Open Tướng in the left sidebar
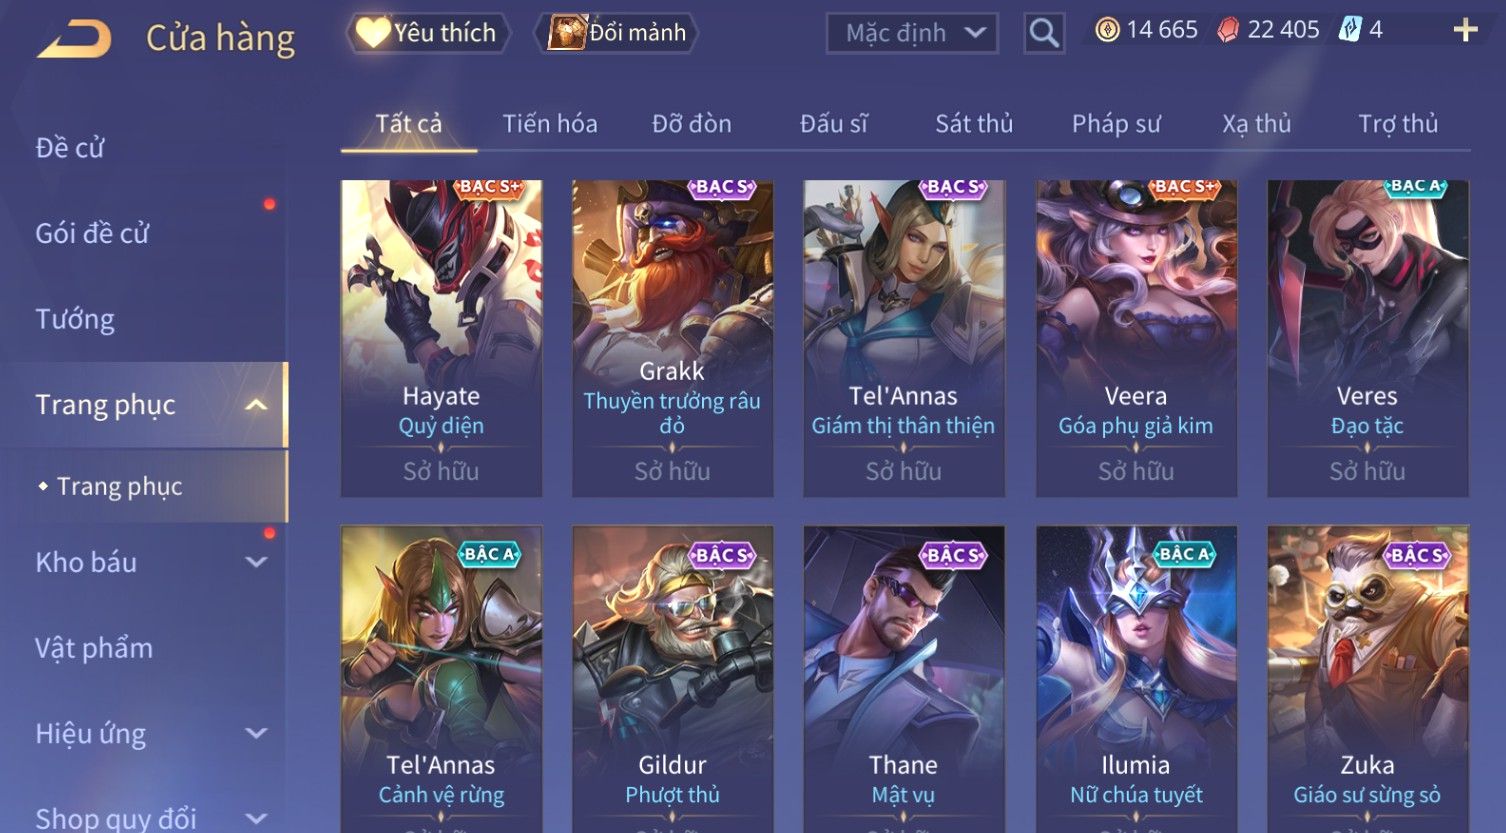Image resolution: width=1506 pixels, height=833 pixels. tap(75, 319)
